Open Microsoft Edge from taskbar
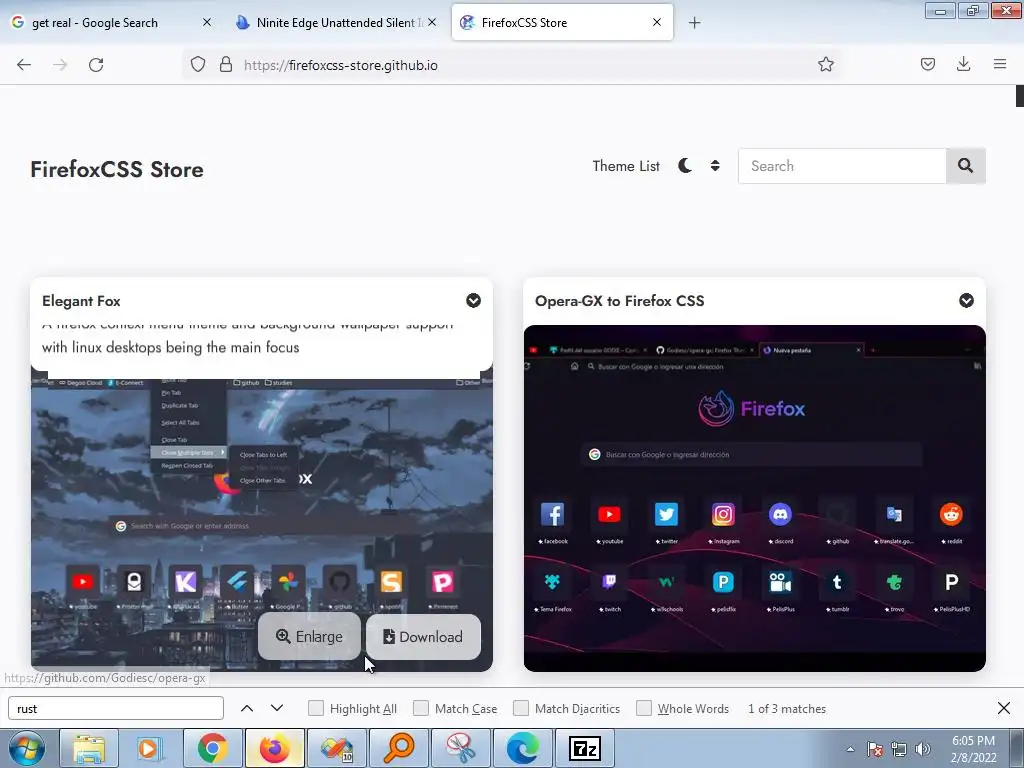Viewport: 1024px width, 768px height. click(522, 749)
